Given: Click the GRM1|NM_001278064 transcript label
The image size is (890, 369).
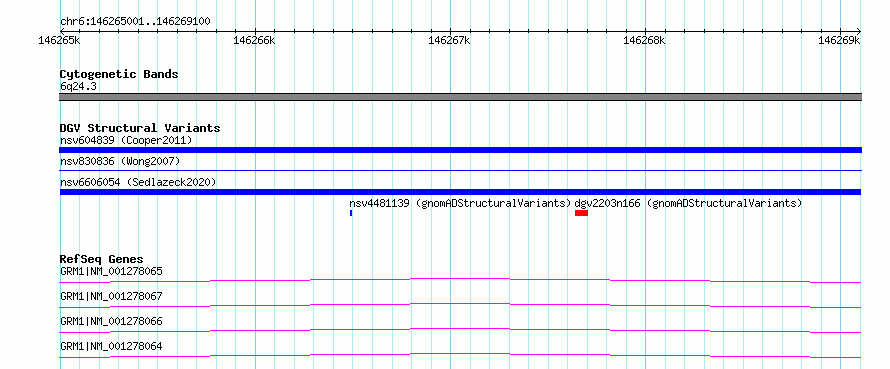Looking at the screenshot, I should pos(111,346).
